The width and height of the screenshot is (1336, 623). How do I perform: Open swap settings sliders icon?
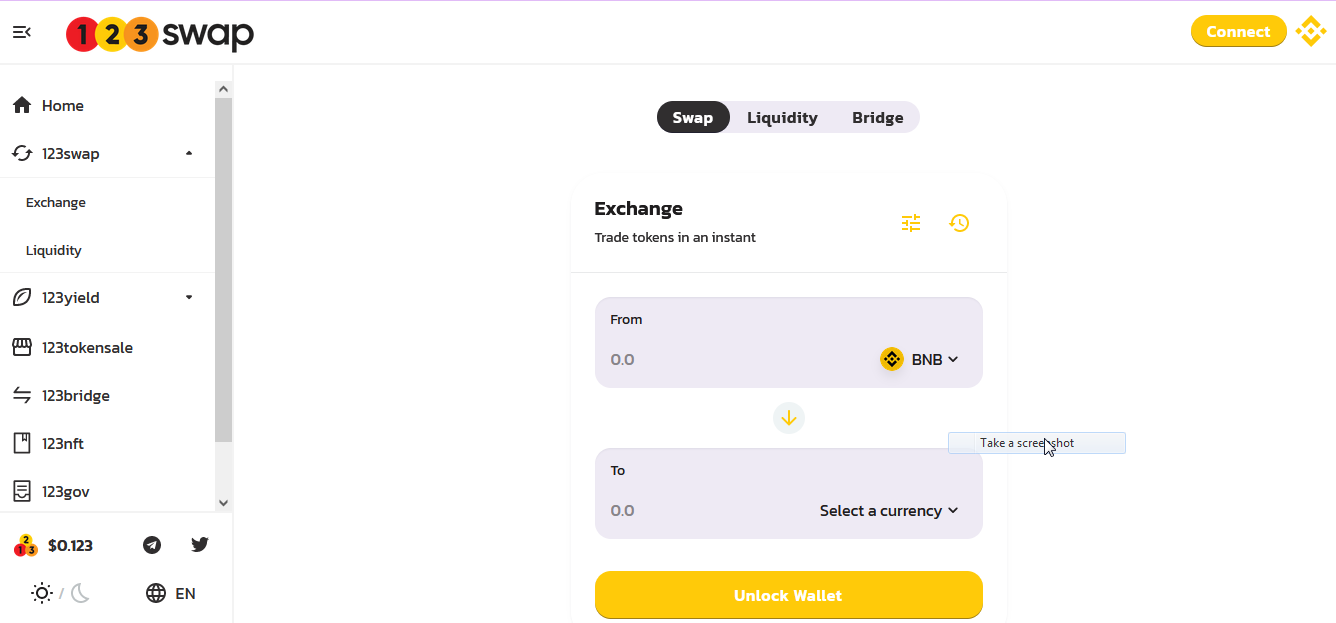click(910, 223)
